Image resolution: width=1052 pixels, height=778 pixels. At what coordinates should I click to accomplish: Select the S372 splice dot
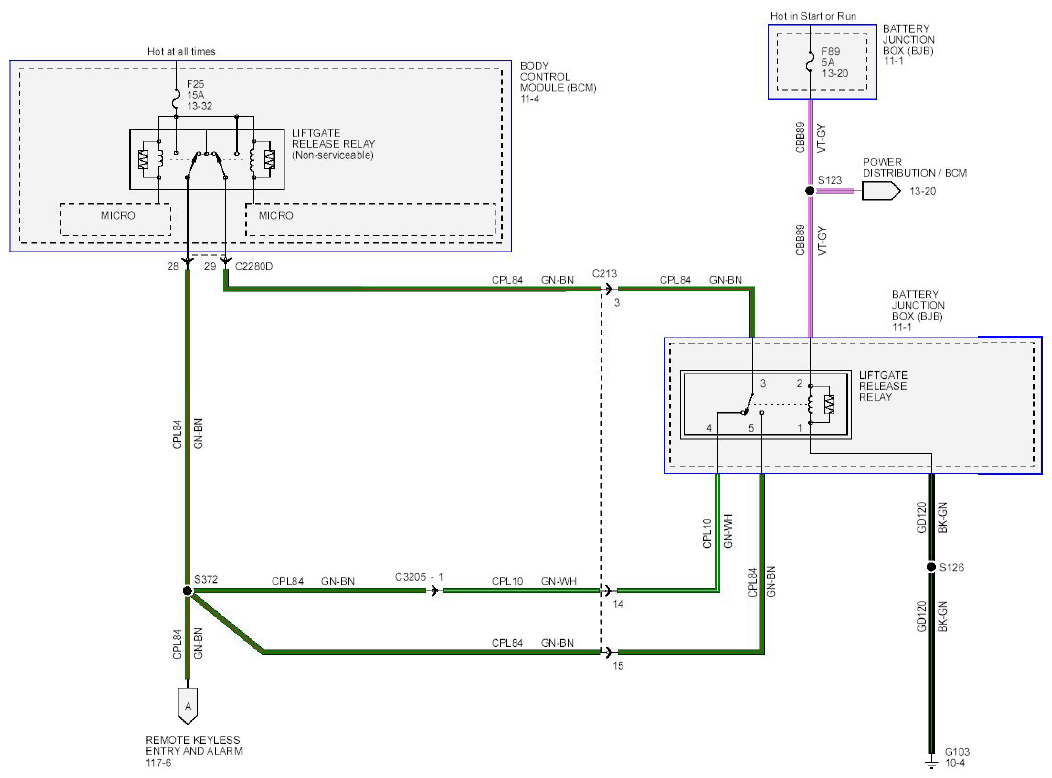(x=187, y=591)
